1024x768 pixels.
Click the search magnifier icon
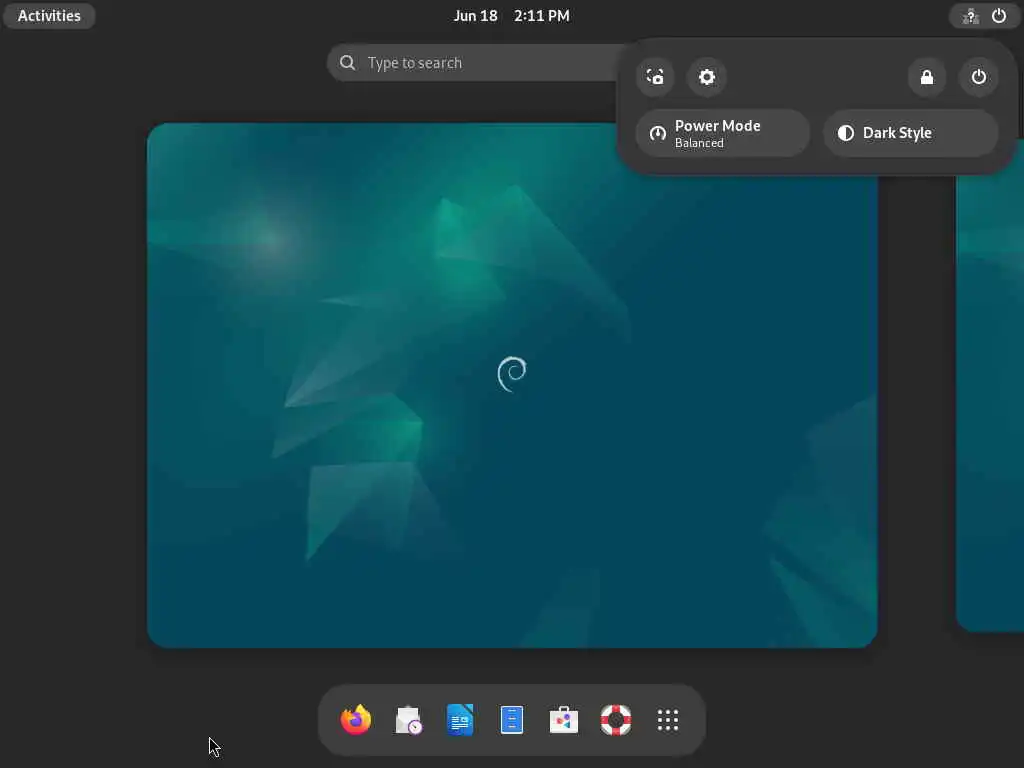(347, 63)
